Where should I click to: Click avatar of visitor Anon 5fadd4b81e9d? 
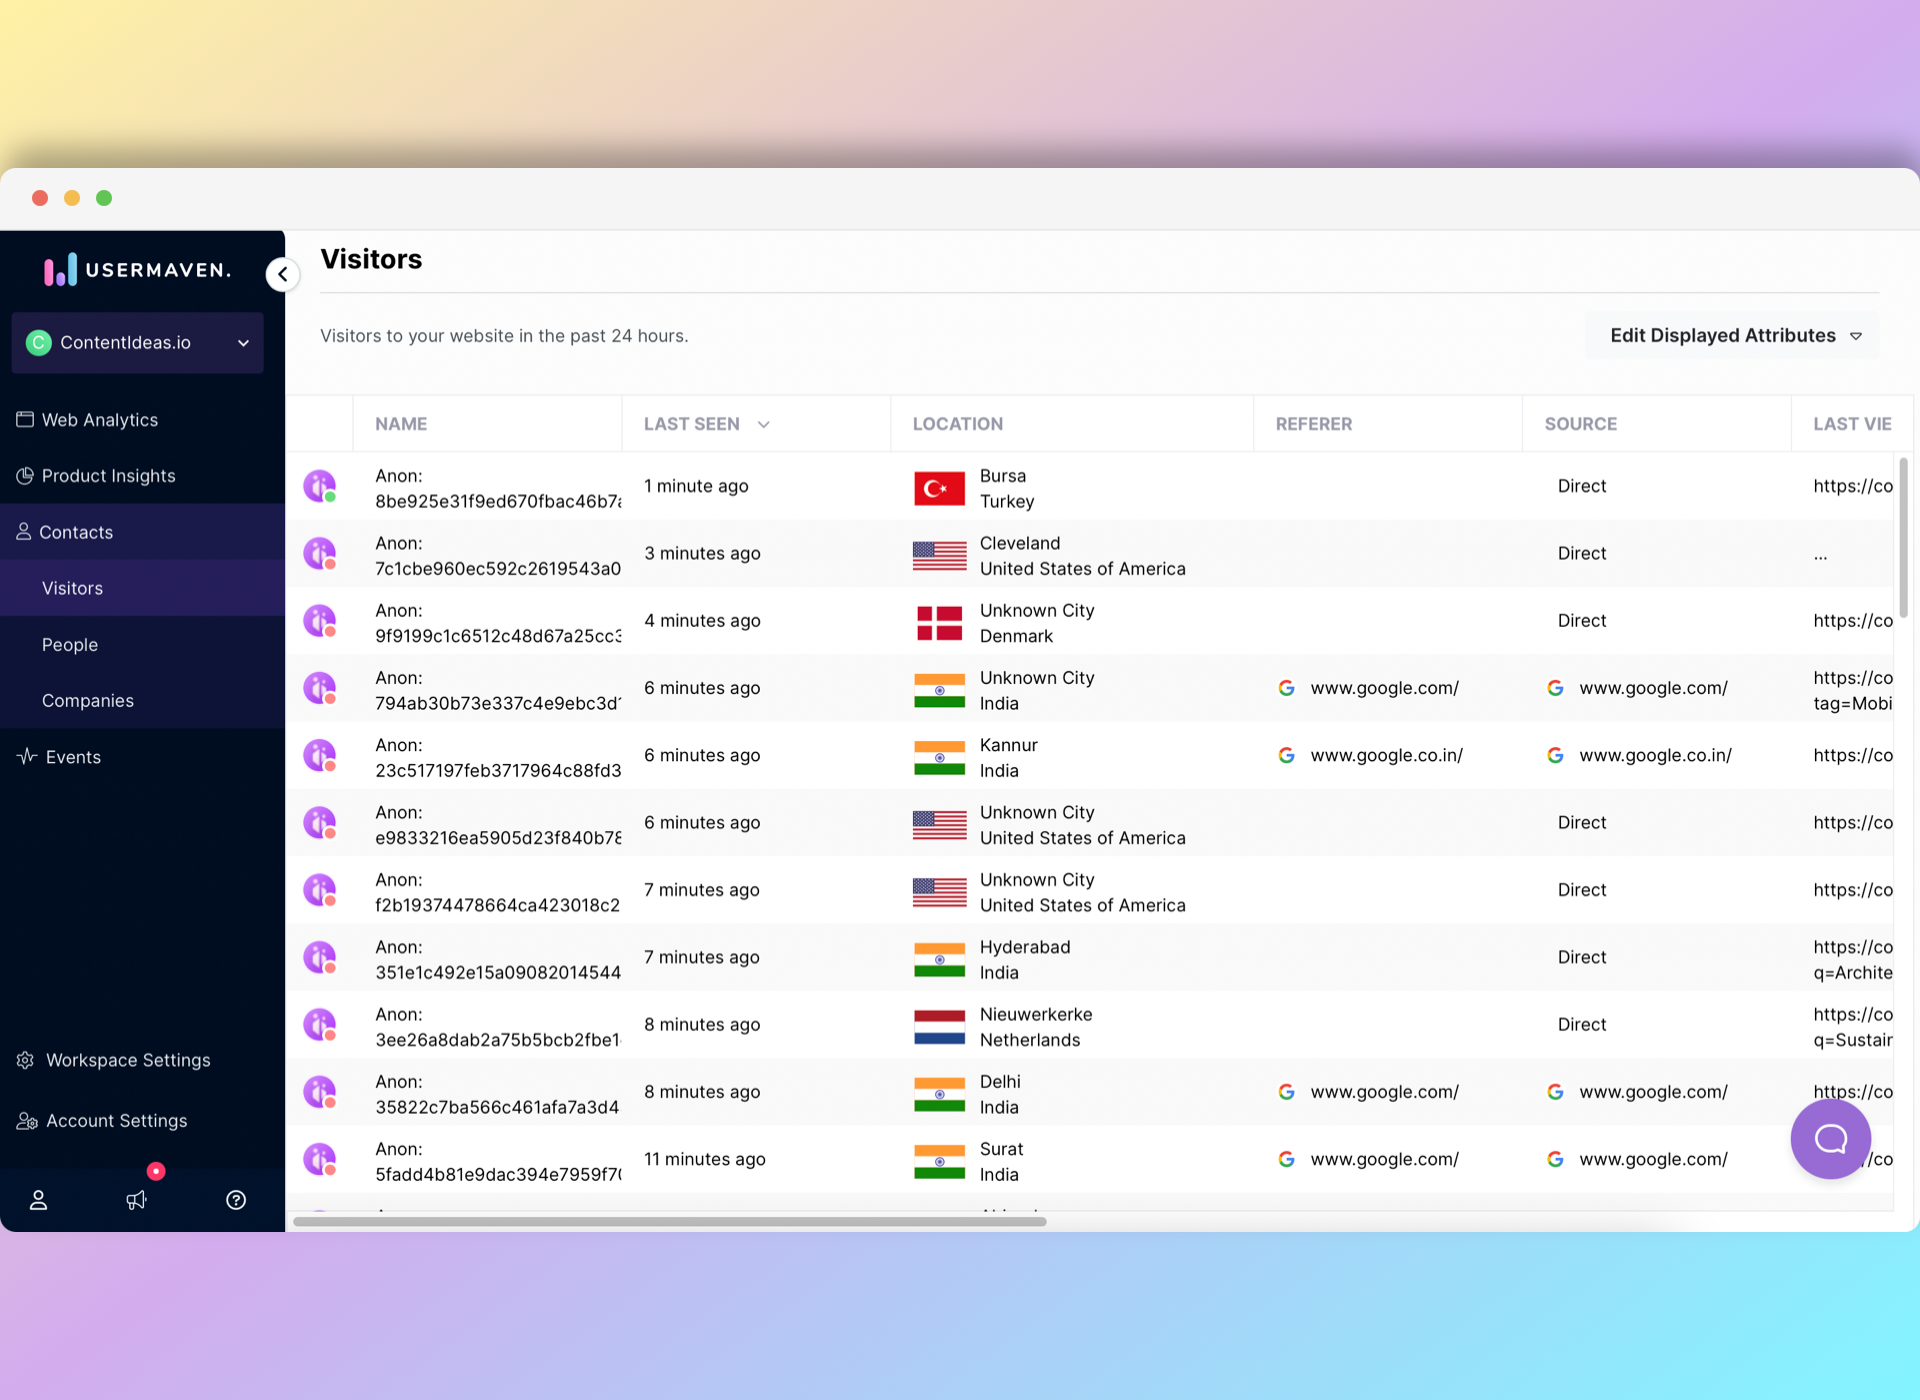(320, 1159)
